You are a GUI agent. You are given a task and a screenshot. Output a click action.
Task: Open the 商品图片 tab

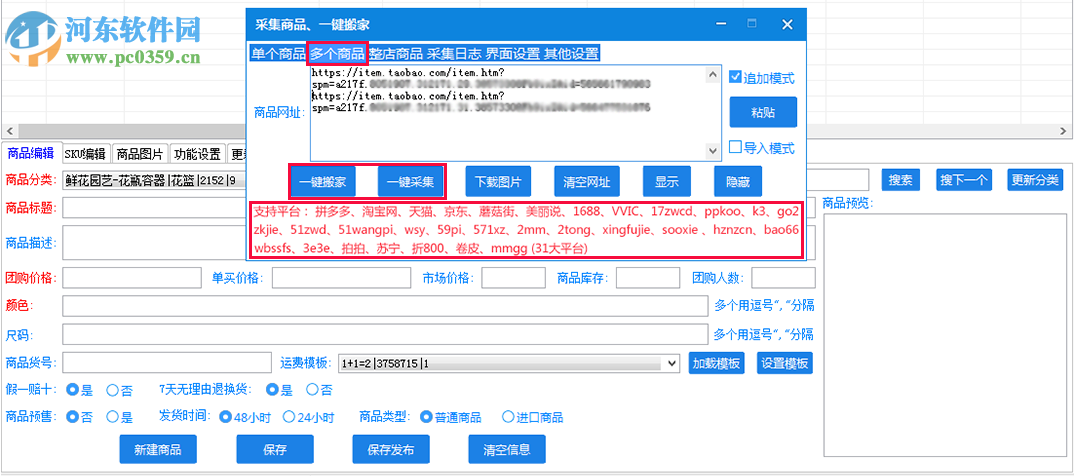click(x=140, y=154)
